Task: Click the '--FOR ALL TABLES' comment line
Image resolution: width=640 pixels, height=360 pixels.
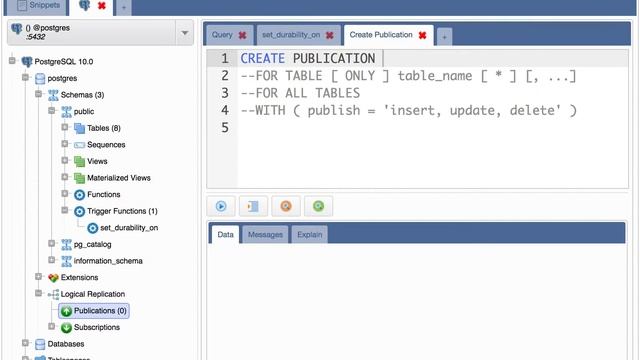Action: tap(300, 93)
